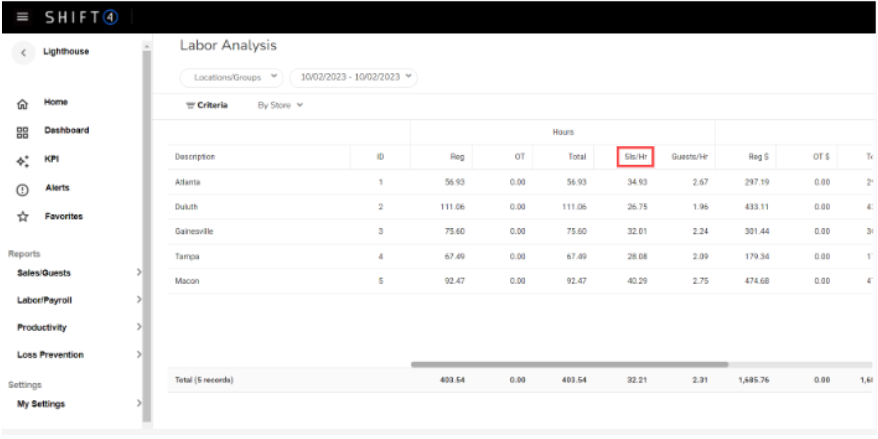This screenshot has width=878, height=439.
Task: Click the Criteria filter icon
Action: click(x=190, y=105)
